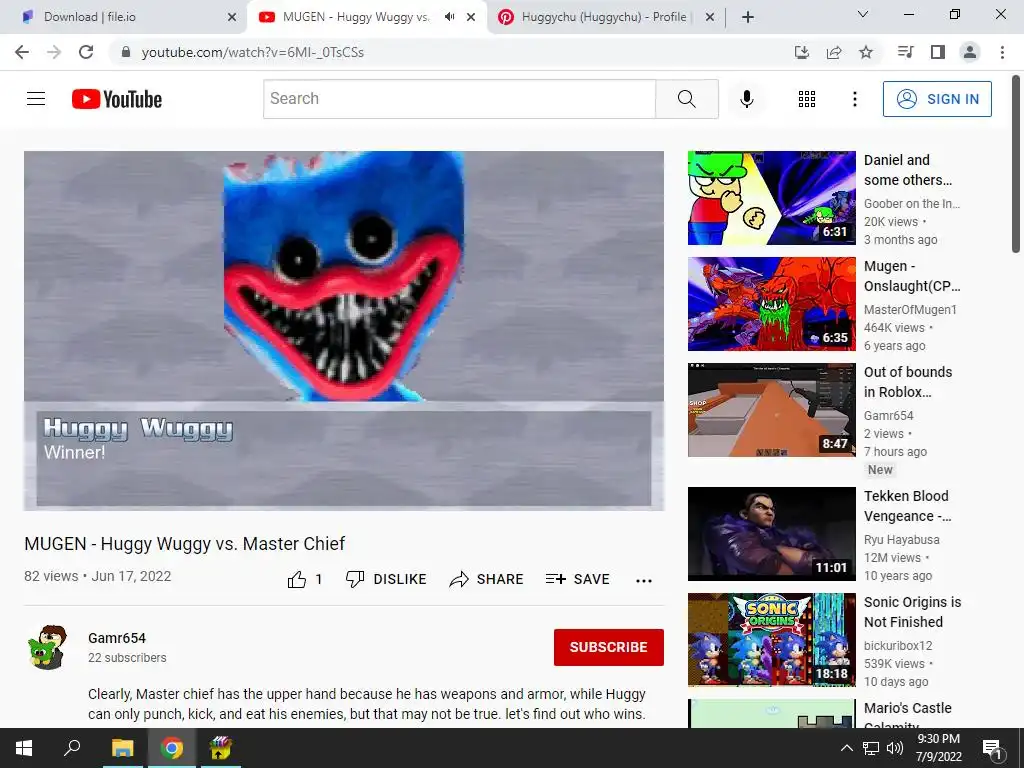Click the install app icon in address bar

pyautogui.click(x=801, y=52)
